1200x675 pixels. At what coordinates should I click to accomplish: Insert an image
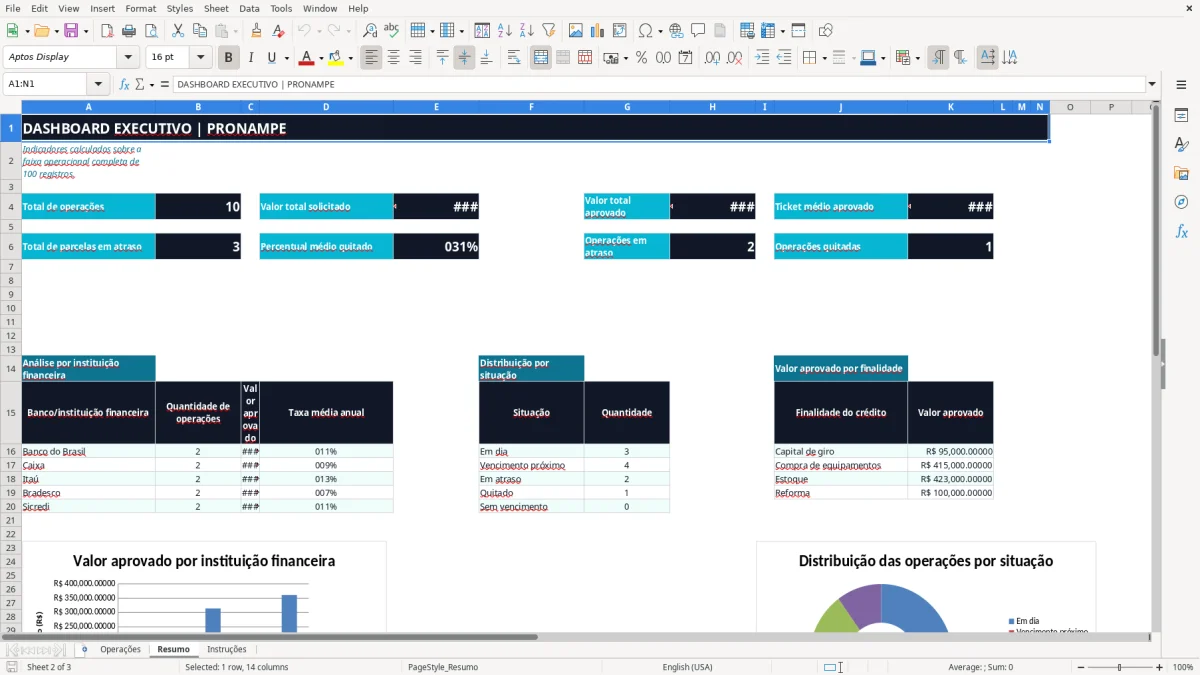click(x=575, y=31)
